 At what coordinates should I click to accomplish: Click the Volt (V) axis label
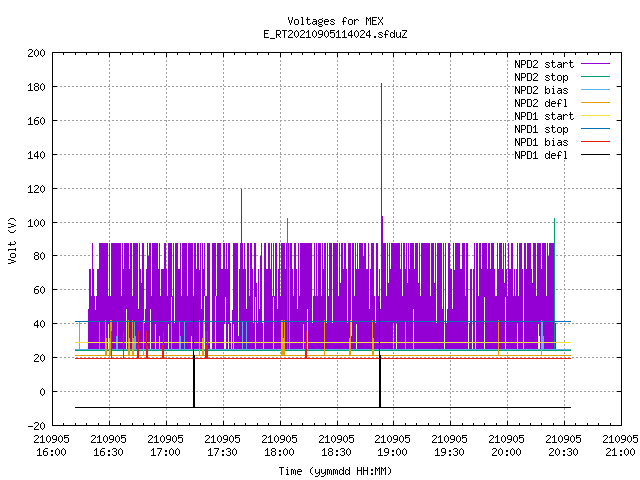click(x=13, y=240)
